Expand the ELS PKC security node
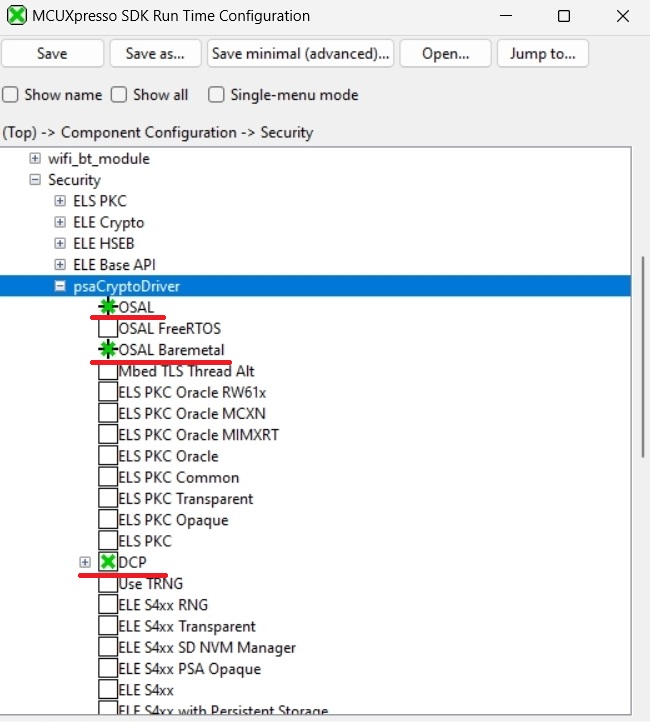The image size is (650, 727). click(60, 201)
